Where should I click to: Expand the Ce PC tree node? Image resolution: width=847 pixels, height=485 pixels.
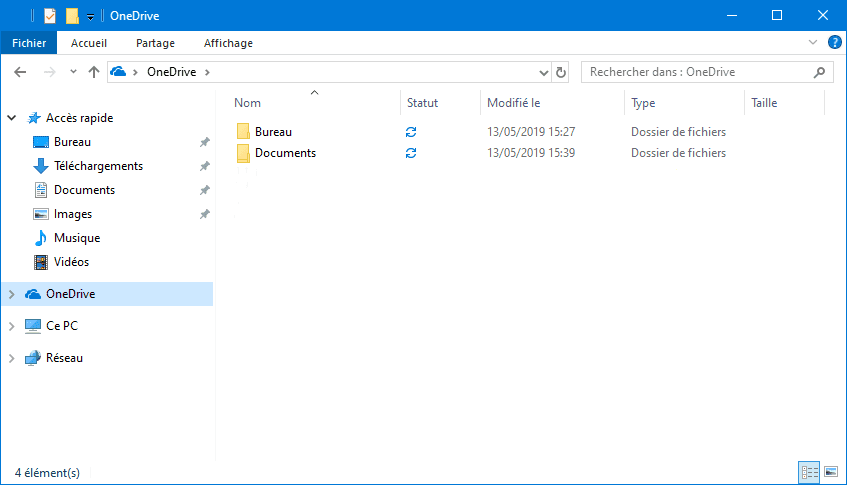12,326
